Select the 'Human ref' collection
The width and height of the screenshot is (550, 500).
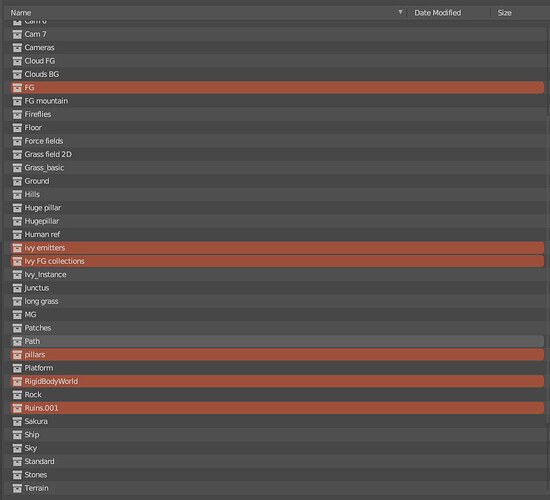[277, 235]
